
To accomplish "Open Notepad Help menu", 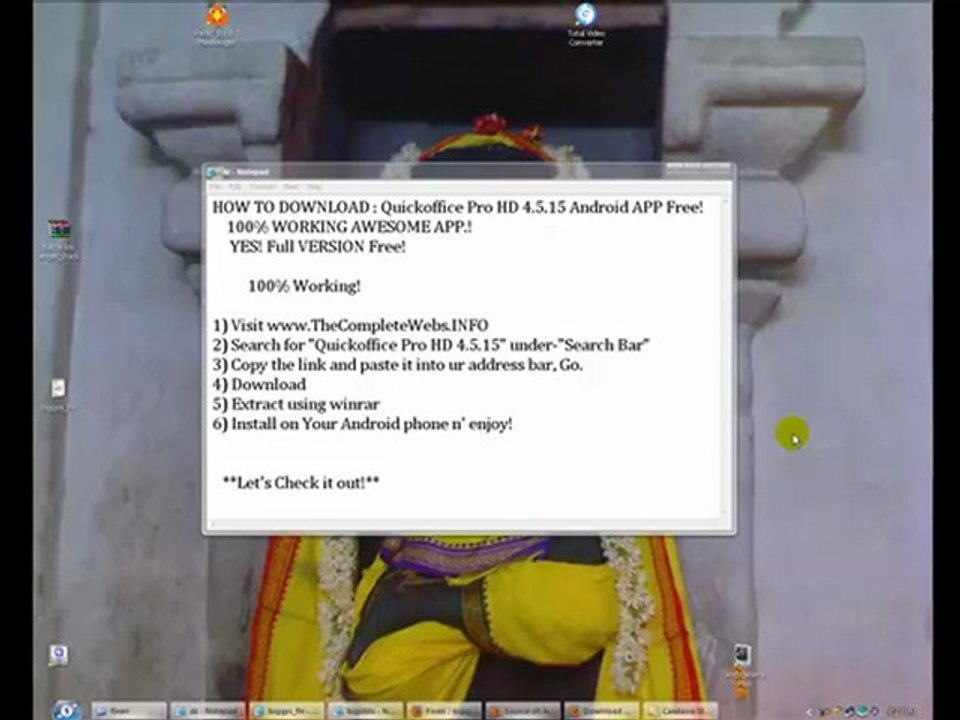I will click(314, 186).
